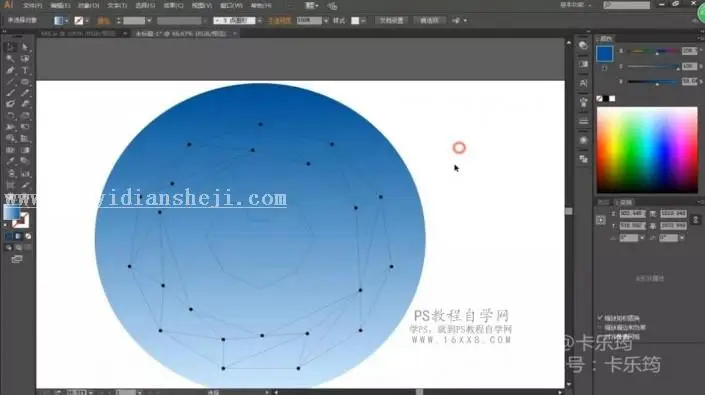Click the black swatch below the sliders
The image size is (705, 395).
(606, 98)
